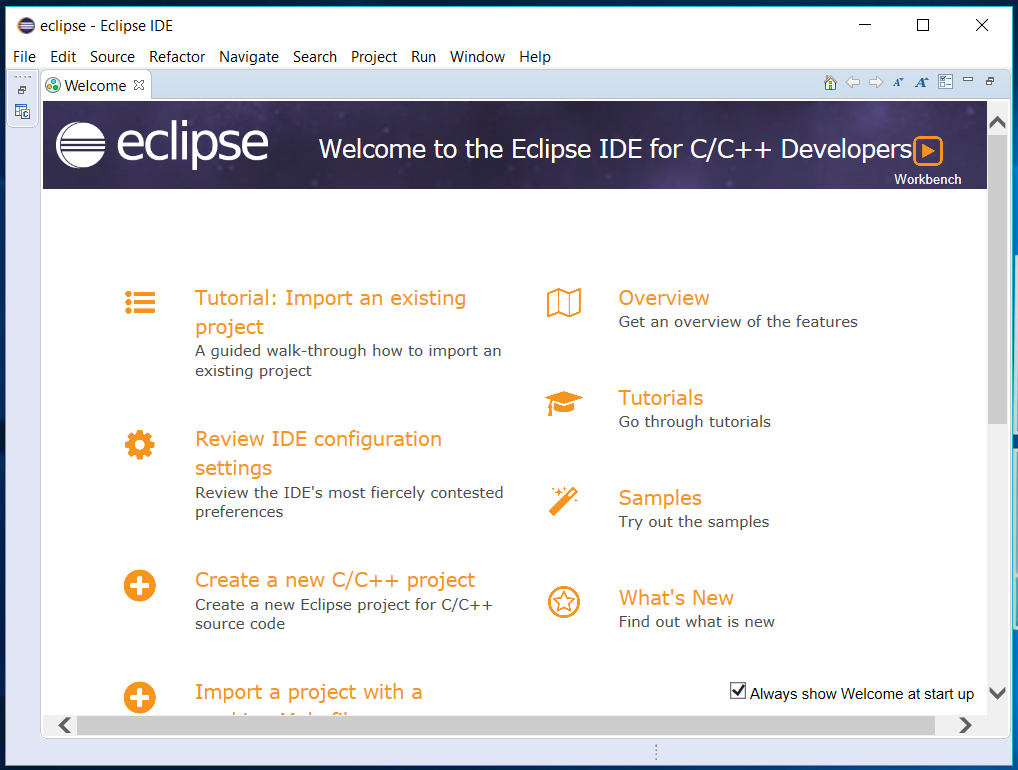The image size is (1018, 770).
Task: Click the horizontal scrollbar right arrow
Action: [x=965, y=725]
